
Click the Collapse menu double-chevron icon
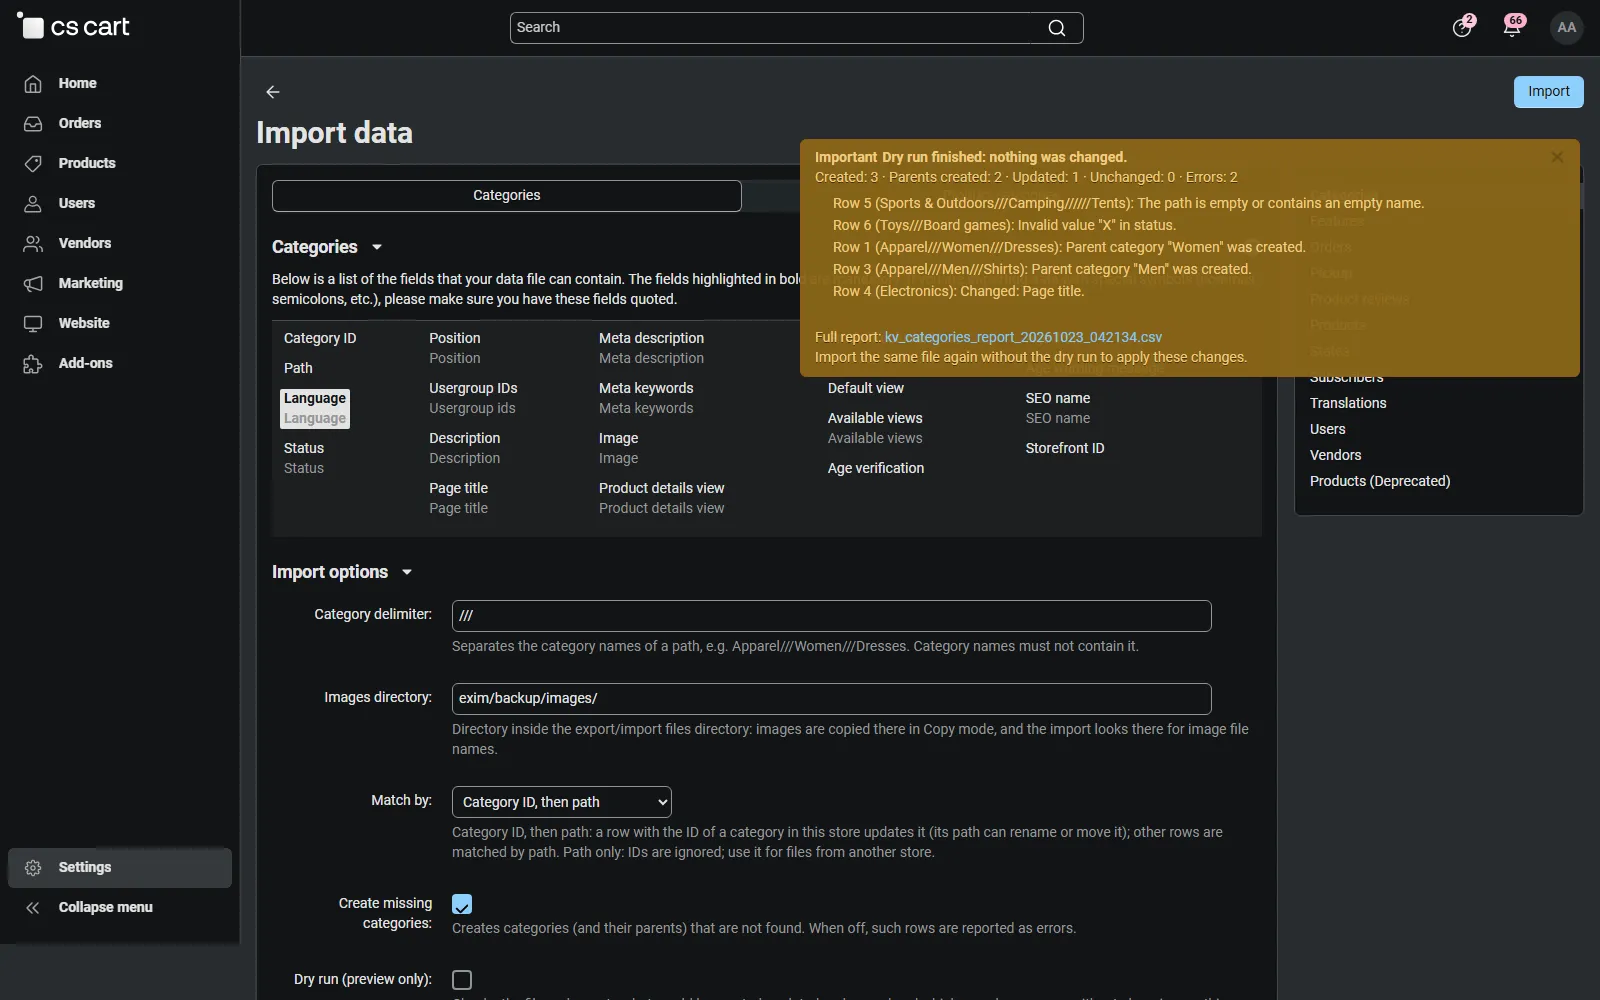pyautogui.click(x=33, y=908)
